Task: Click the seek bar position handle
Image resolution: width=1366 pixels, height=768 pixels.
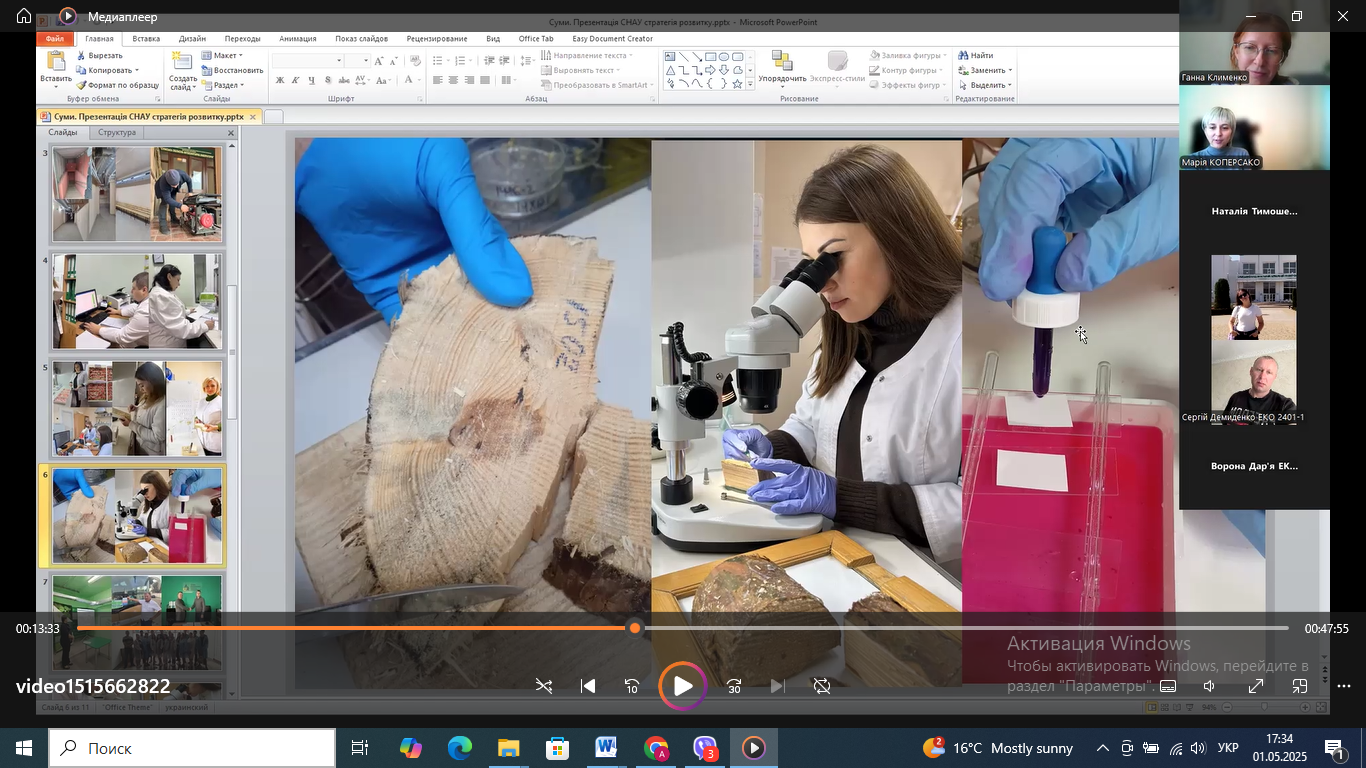Action: pyautogui.click(x=635, y=628)
